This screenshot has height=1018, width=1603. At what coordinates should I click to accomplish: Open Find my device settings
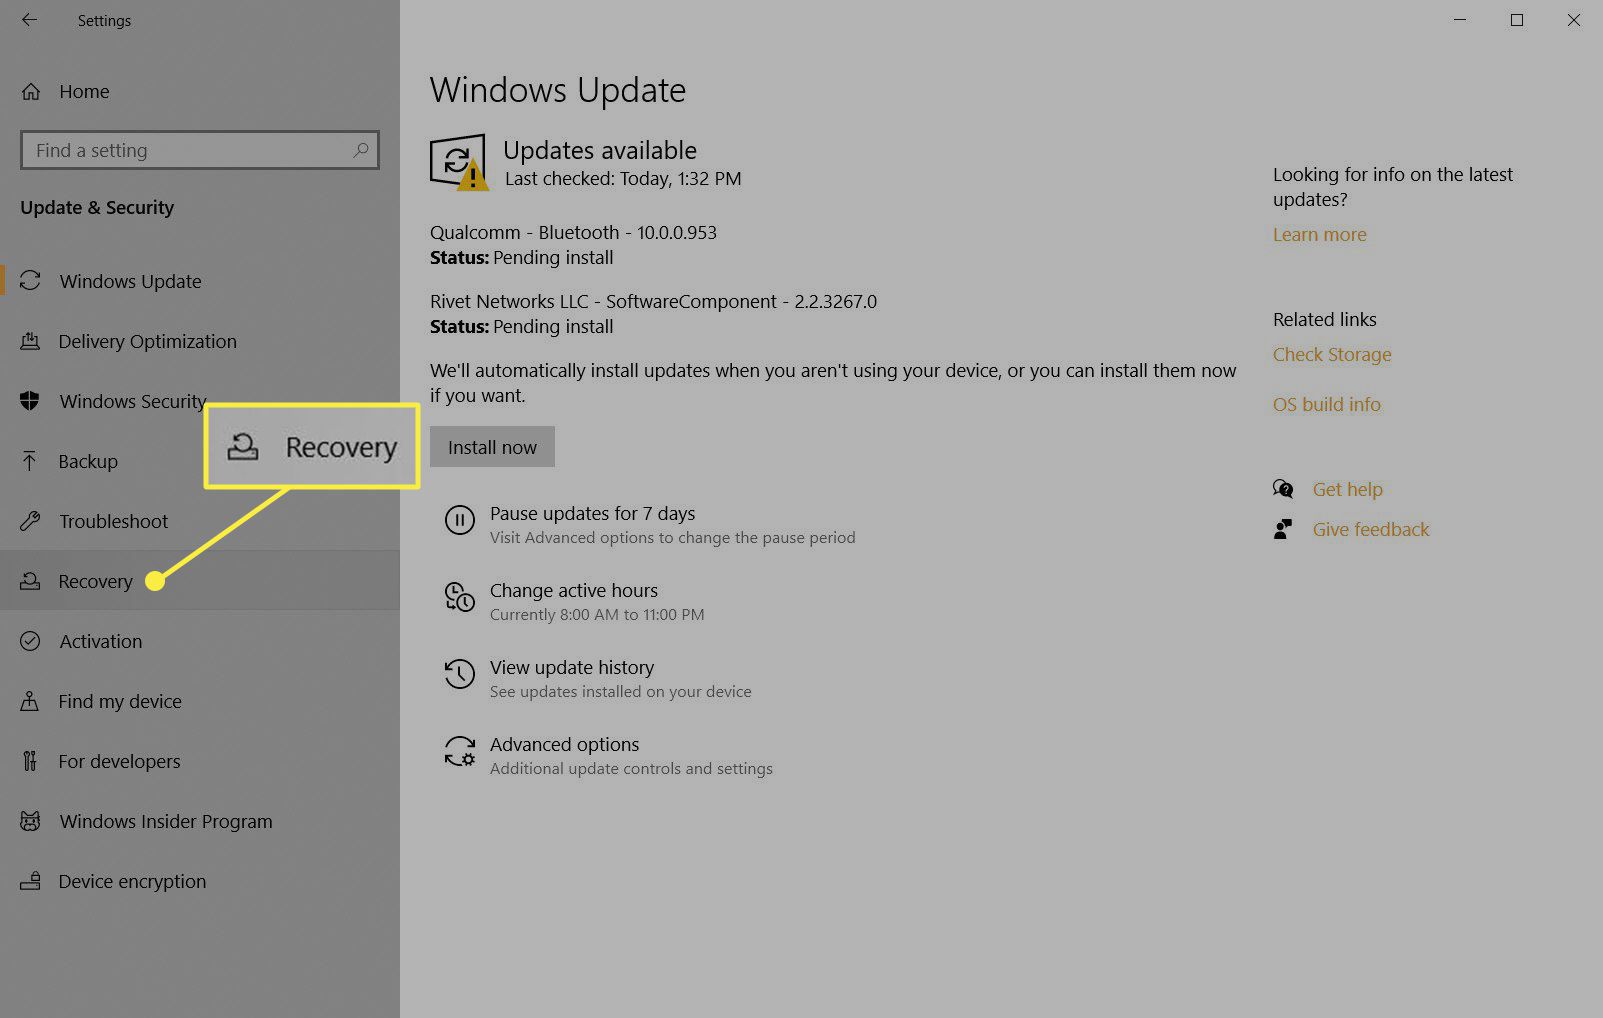200,701
